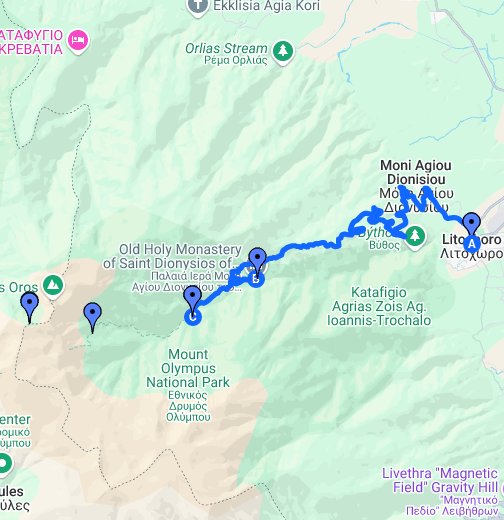The width and height of the screenshot is (504, 520).
Task: Click Katafigio Agrias Zois Ag. Ioannis-Trochalo label
Action: pos(379,307)
